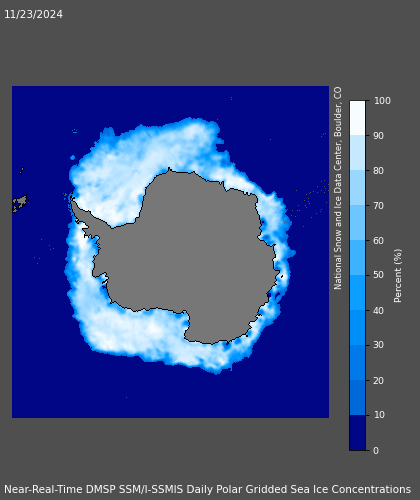Image resolution: width=420 pixels, height=500 pixels.
Task: Click the National Snow and Ice Data Center text
Action: coord(338,188)
